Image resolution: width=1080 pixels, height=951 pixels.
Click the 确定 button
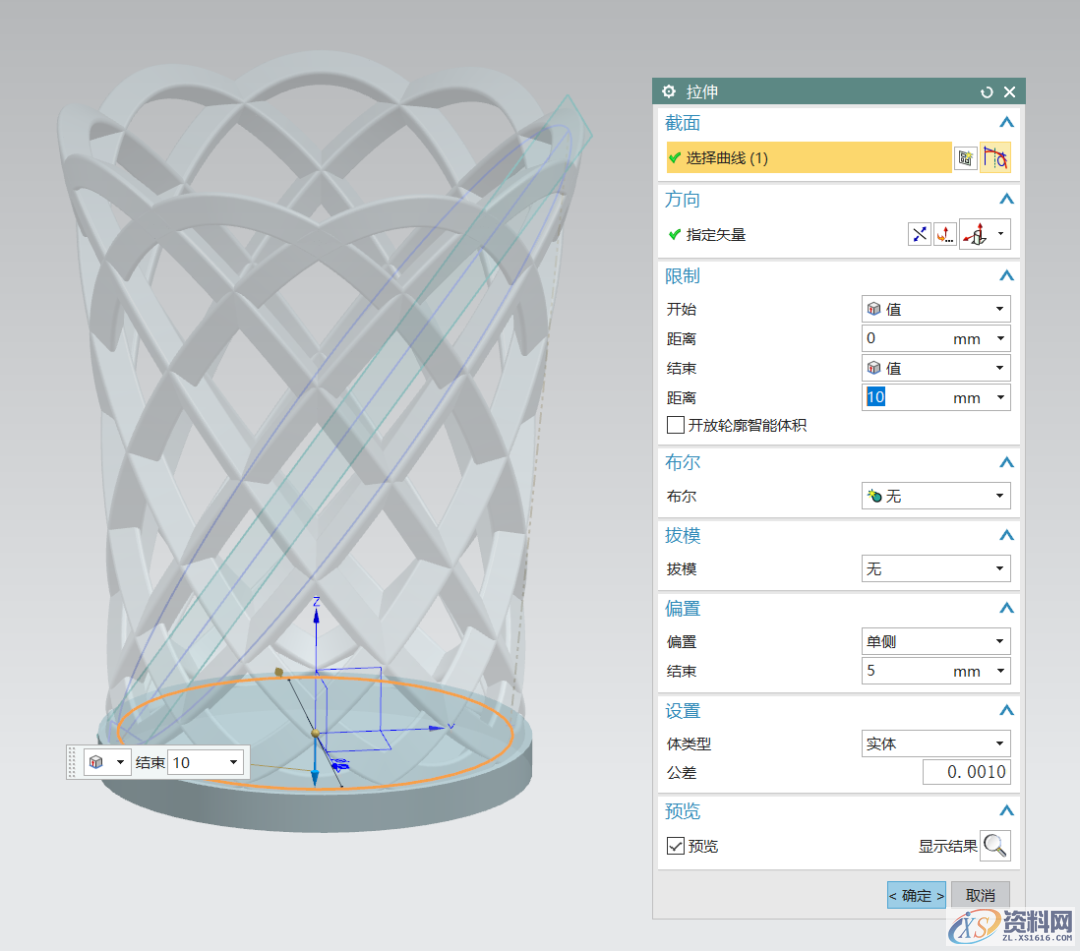pos(916,895)
